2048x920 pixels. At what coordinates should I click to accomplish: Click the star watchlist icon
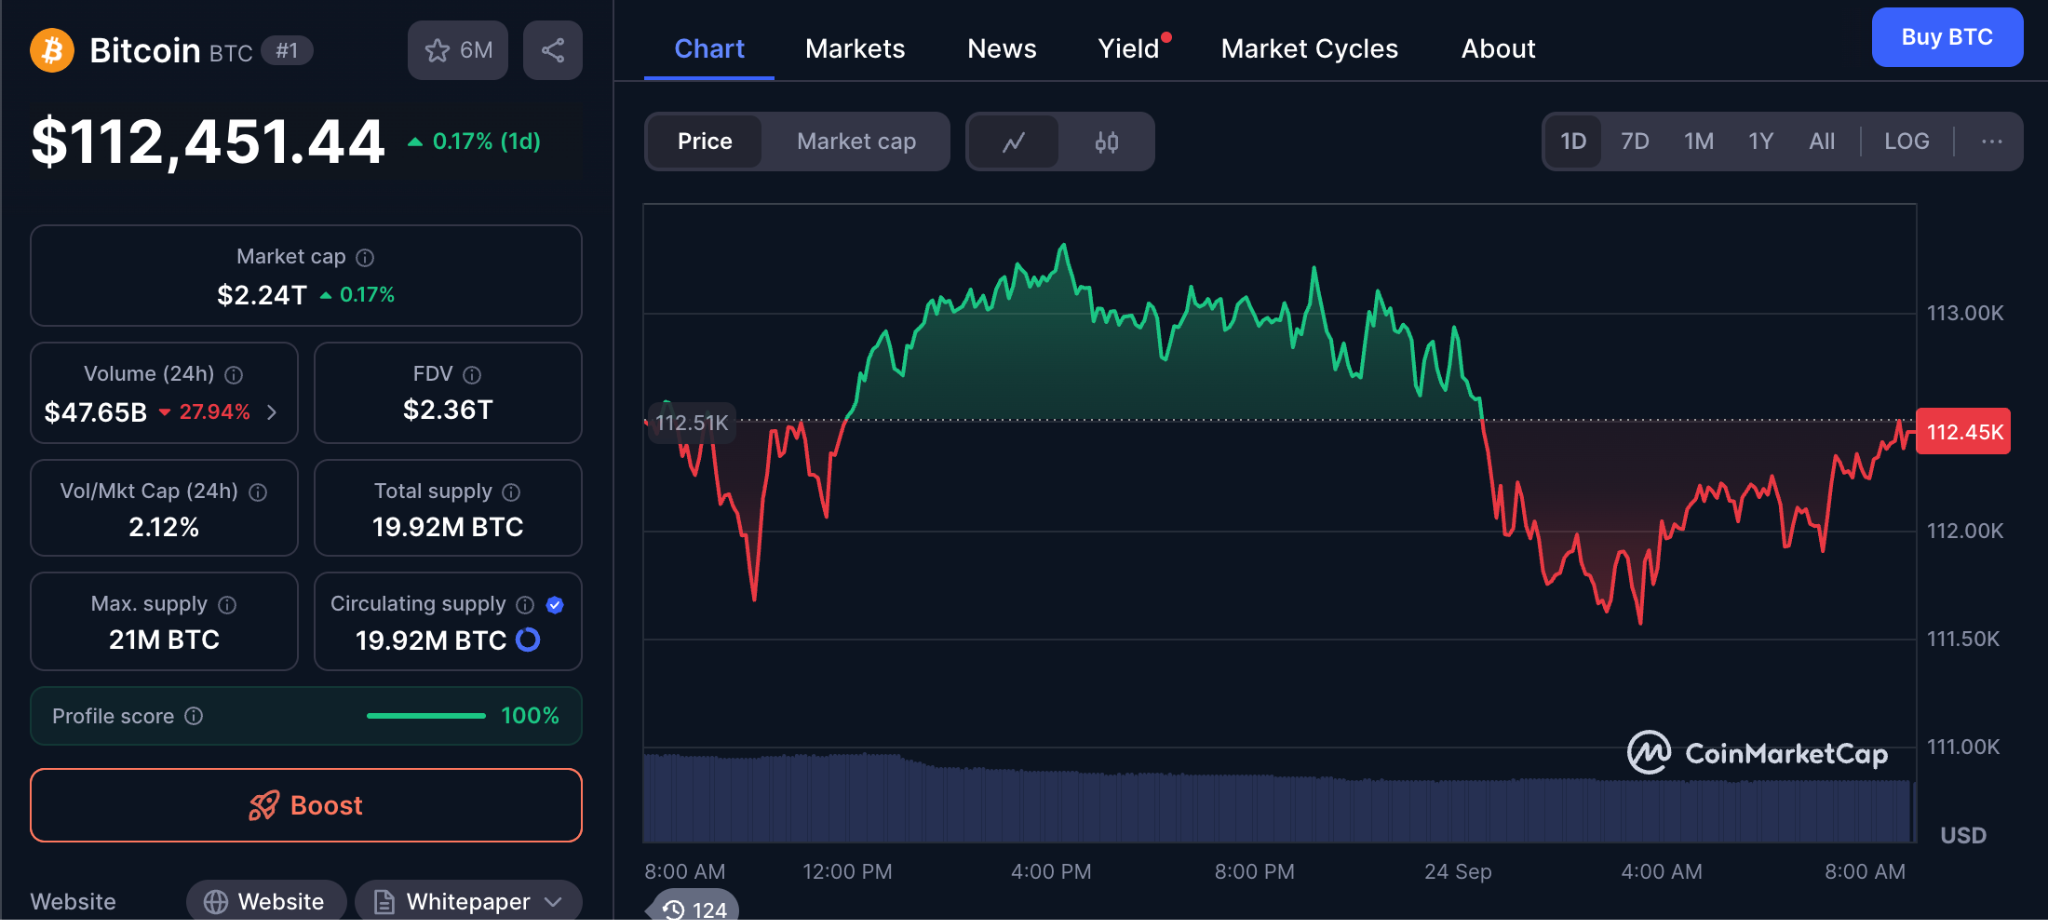tap(438, 51)
